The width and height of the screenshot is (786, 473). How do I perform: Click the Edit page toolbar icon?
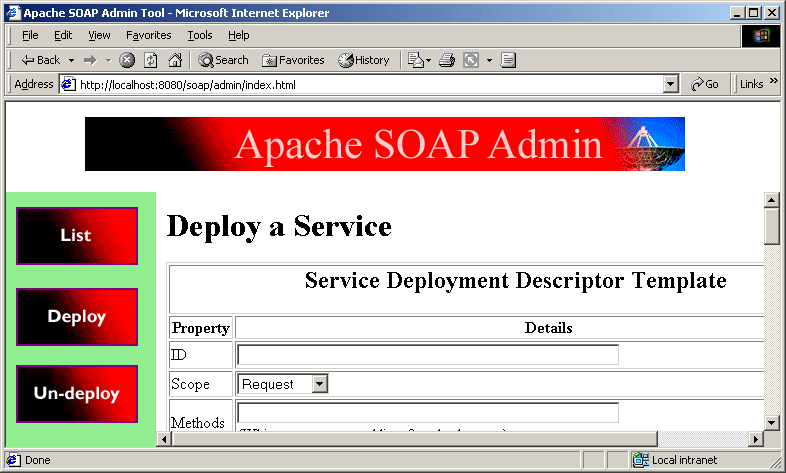[x=471, y=60]
